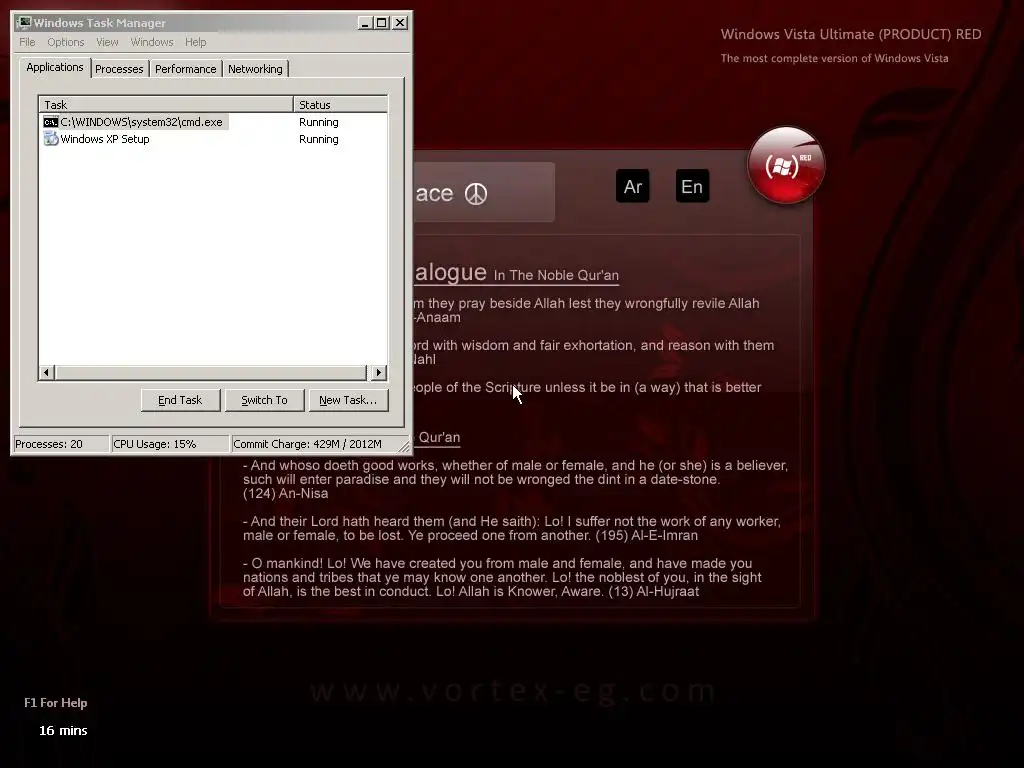
Task: Click the right arrow of horizontal scrollbar
Action: (379, 373)
